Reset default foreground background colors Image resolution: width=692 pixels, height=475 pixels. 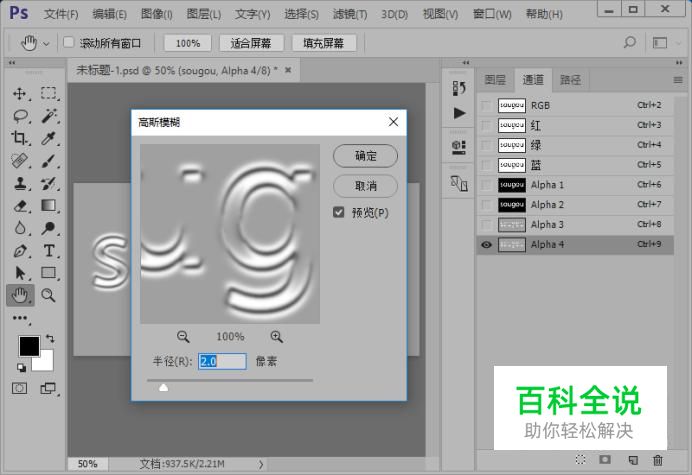point(21,367)
